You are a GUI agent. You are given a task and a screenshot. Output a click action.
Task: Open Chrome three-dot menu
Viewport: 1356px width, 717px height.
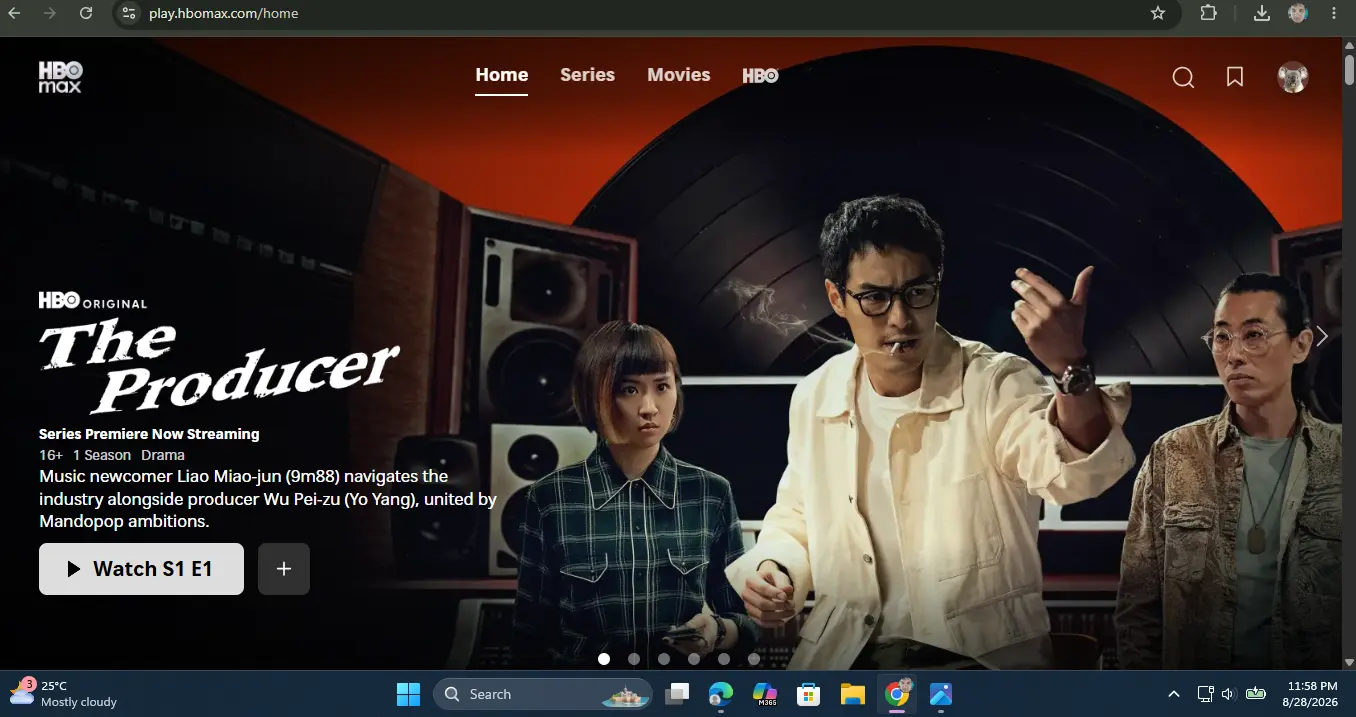click(1334, 13)
